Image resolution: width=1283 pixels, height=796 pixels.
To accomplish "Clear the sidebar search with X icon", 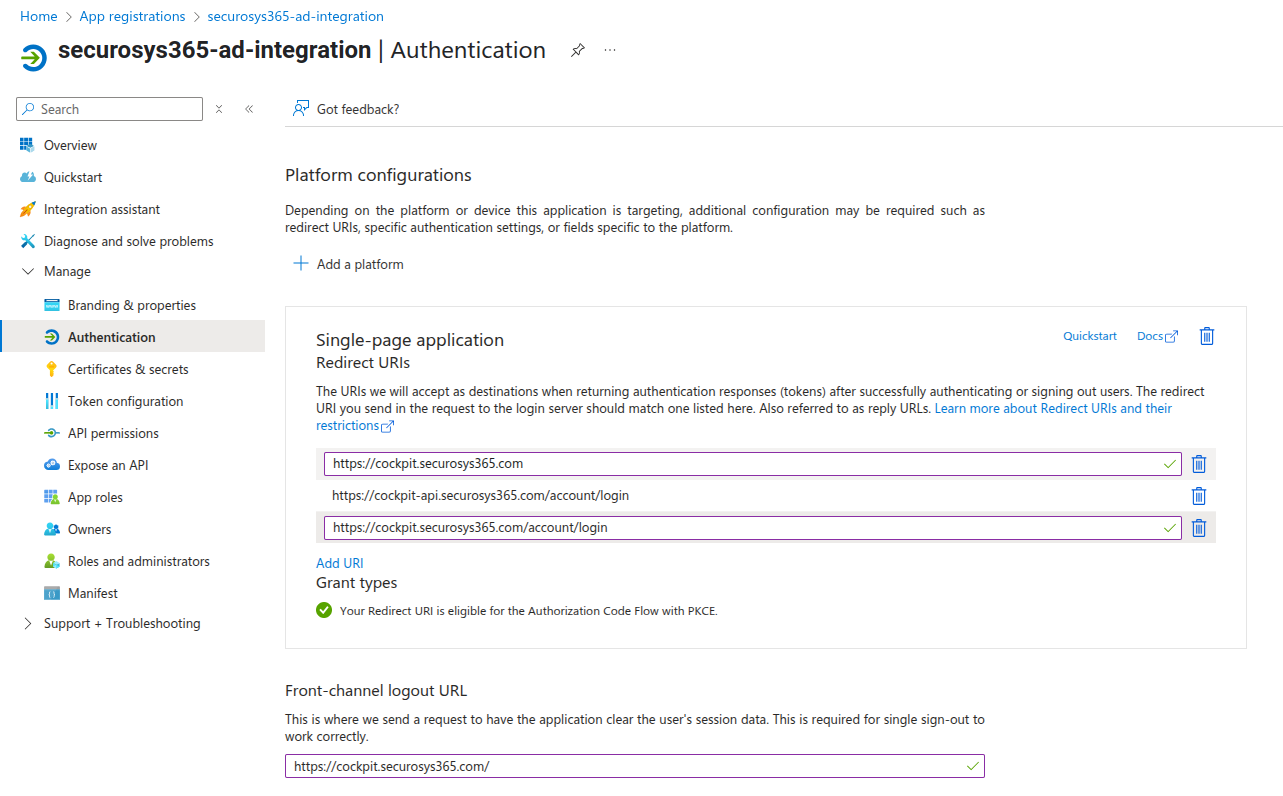I will 219,109.
